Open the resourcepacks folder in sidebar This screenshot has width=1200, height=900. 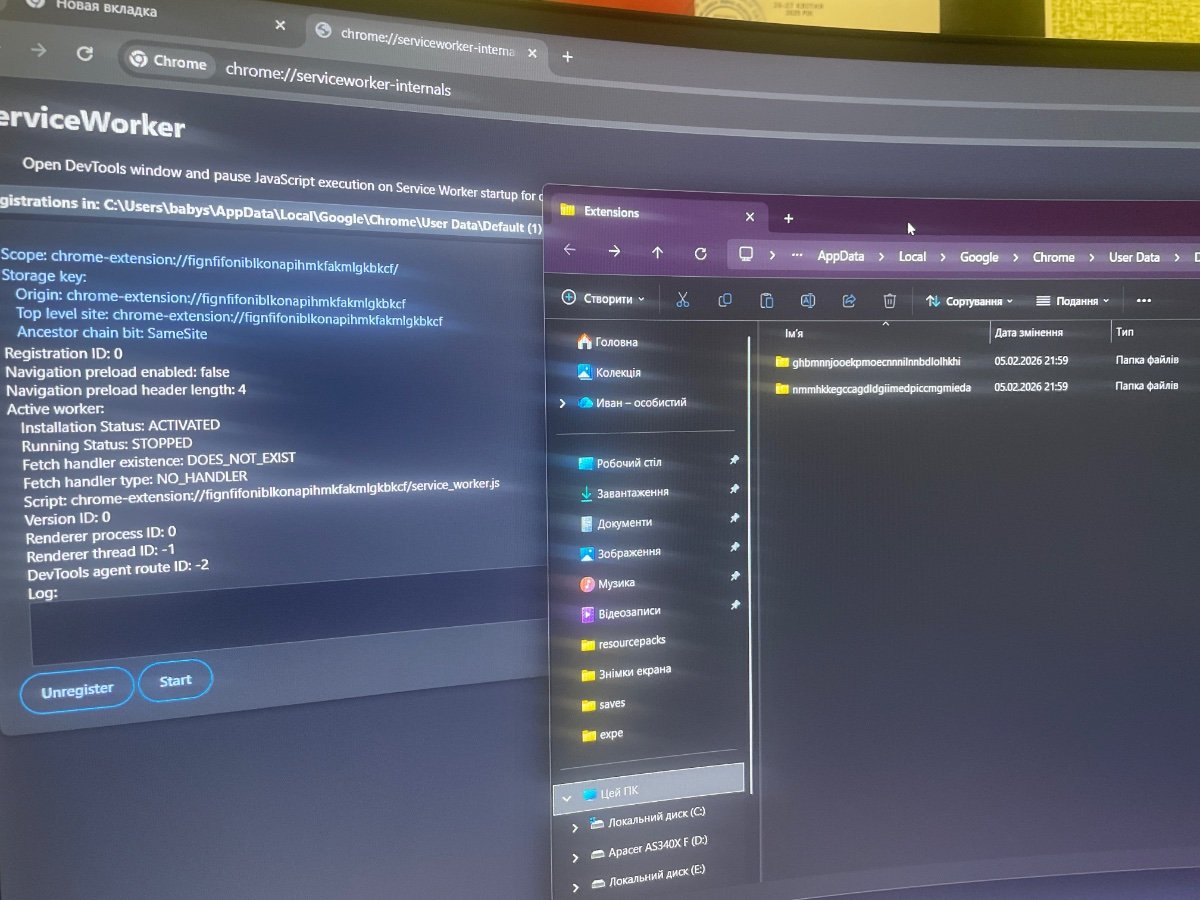(623, 643)
